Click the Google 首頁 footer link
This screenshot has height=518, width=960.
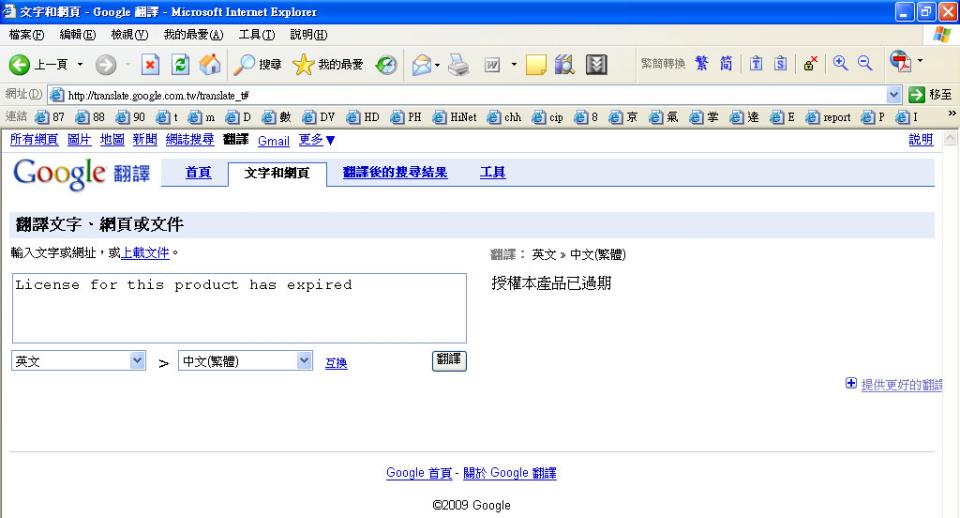coord(419,473)
